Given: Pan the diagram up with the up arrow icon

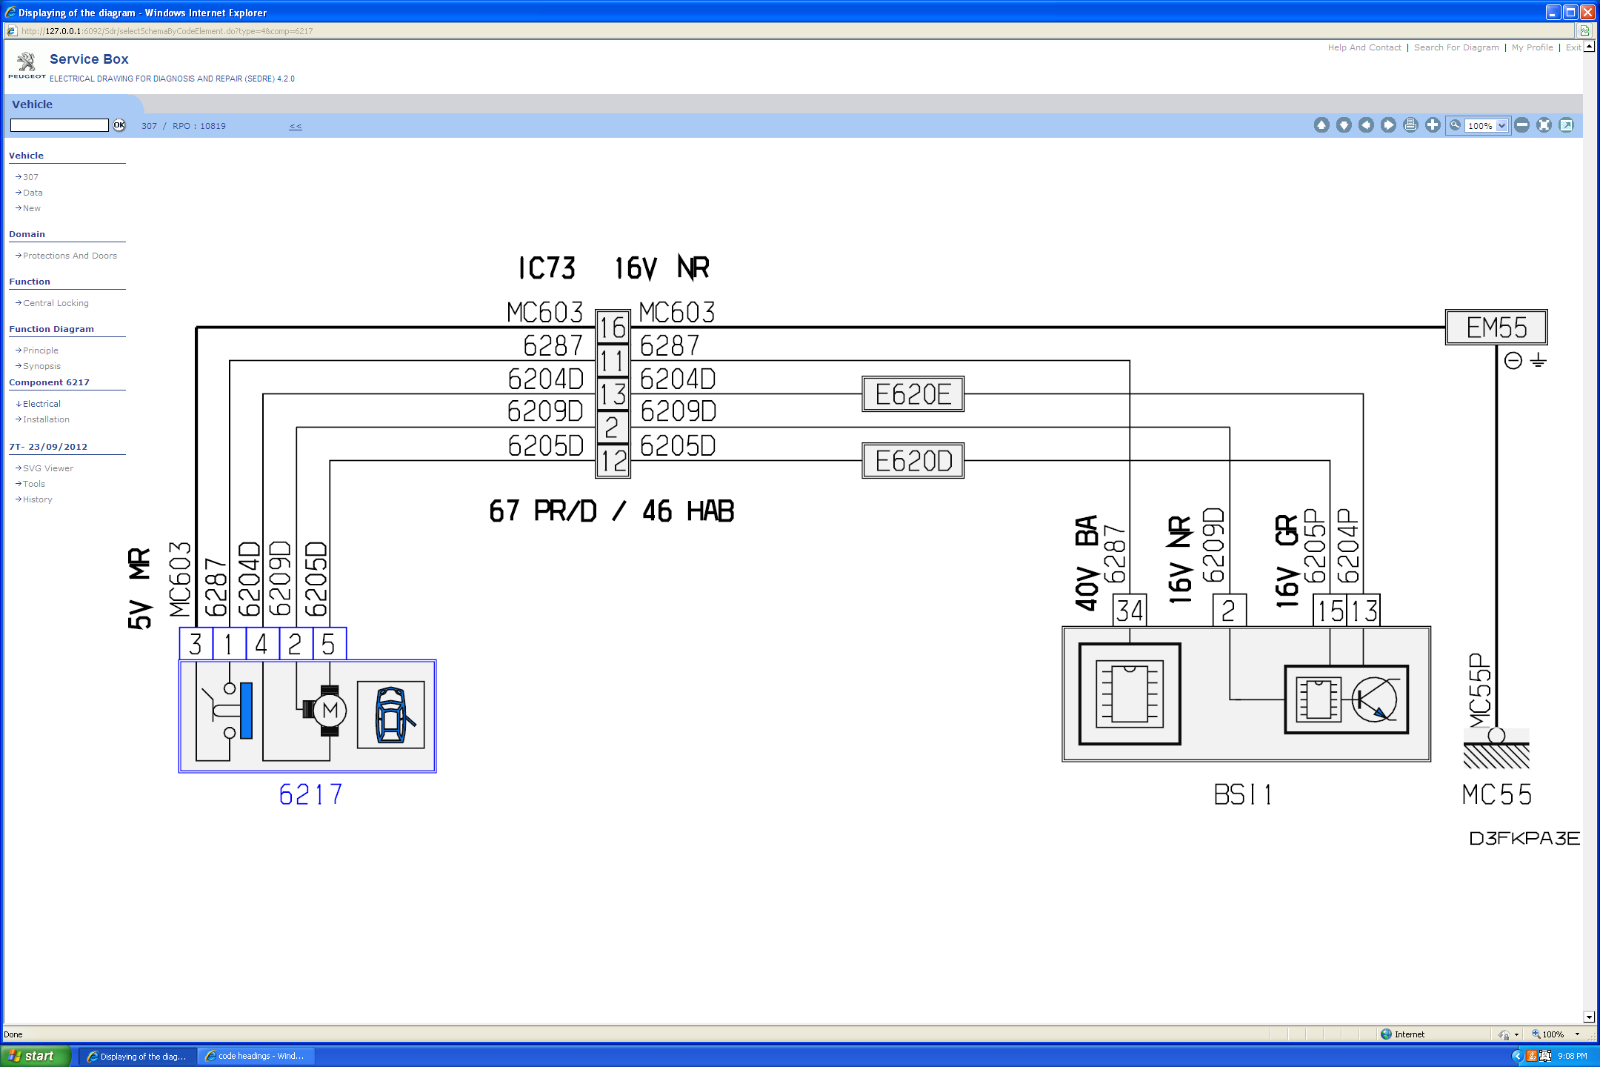Looking at the screenshot, I should pyautogui.click(x=1321, y=125).
